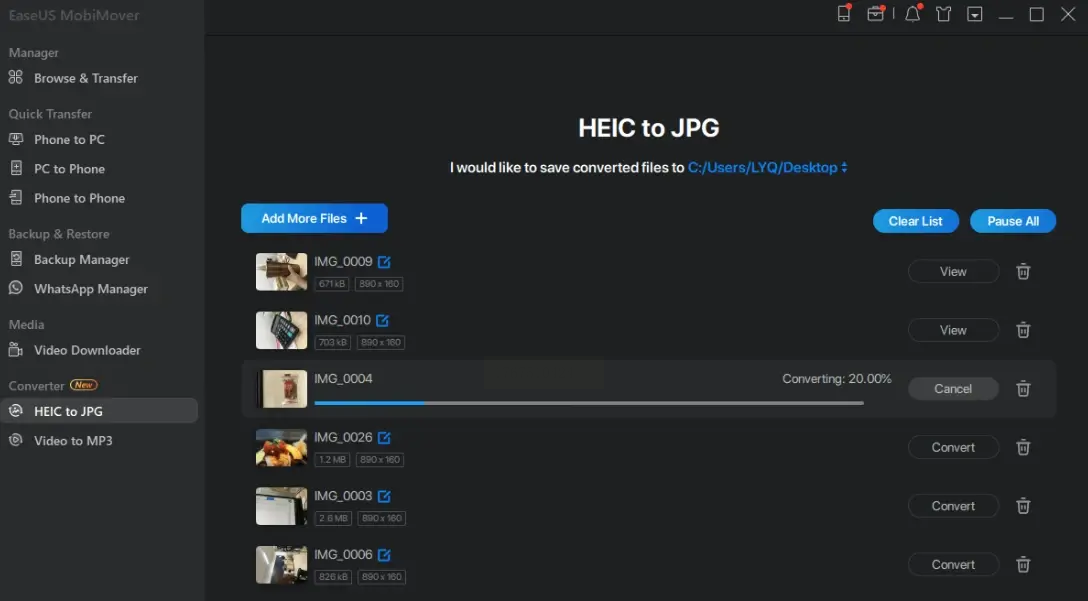The image size is (1088, 601).
Task: Click the Video to MP3 sidebar icon
Action: [x=15, y=440]
